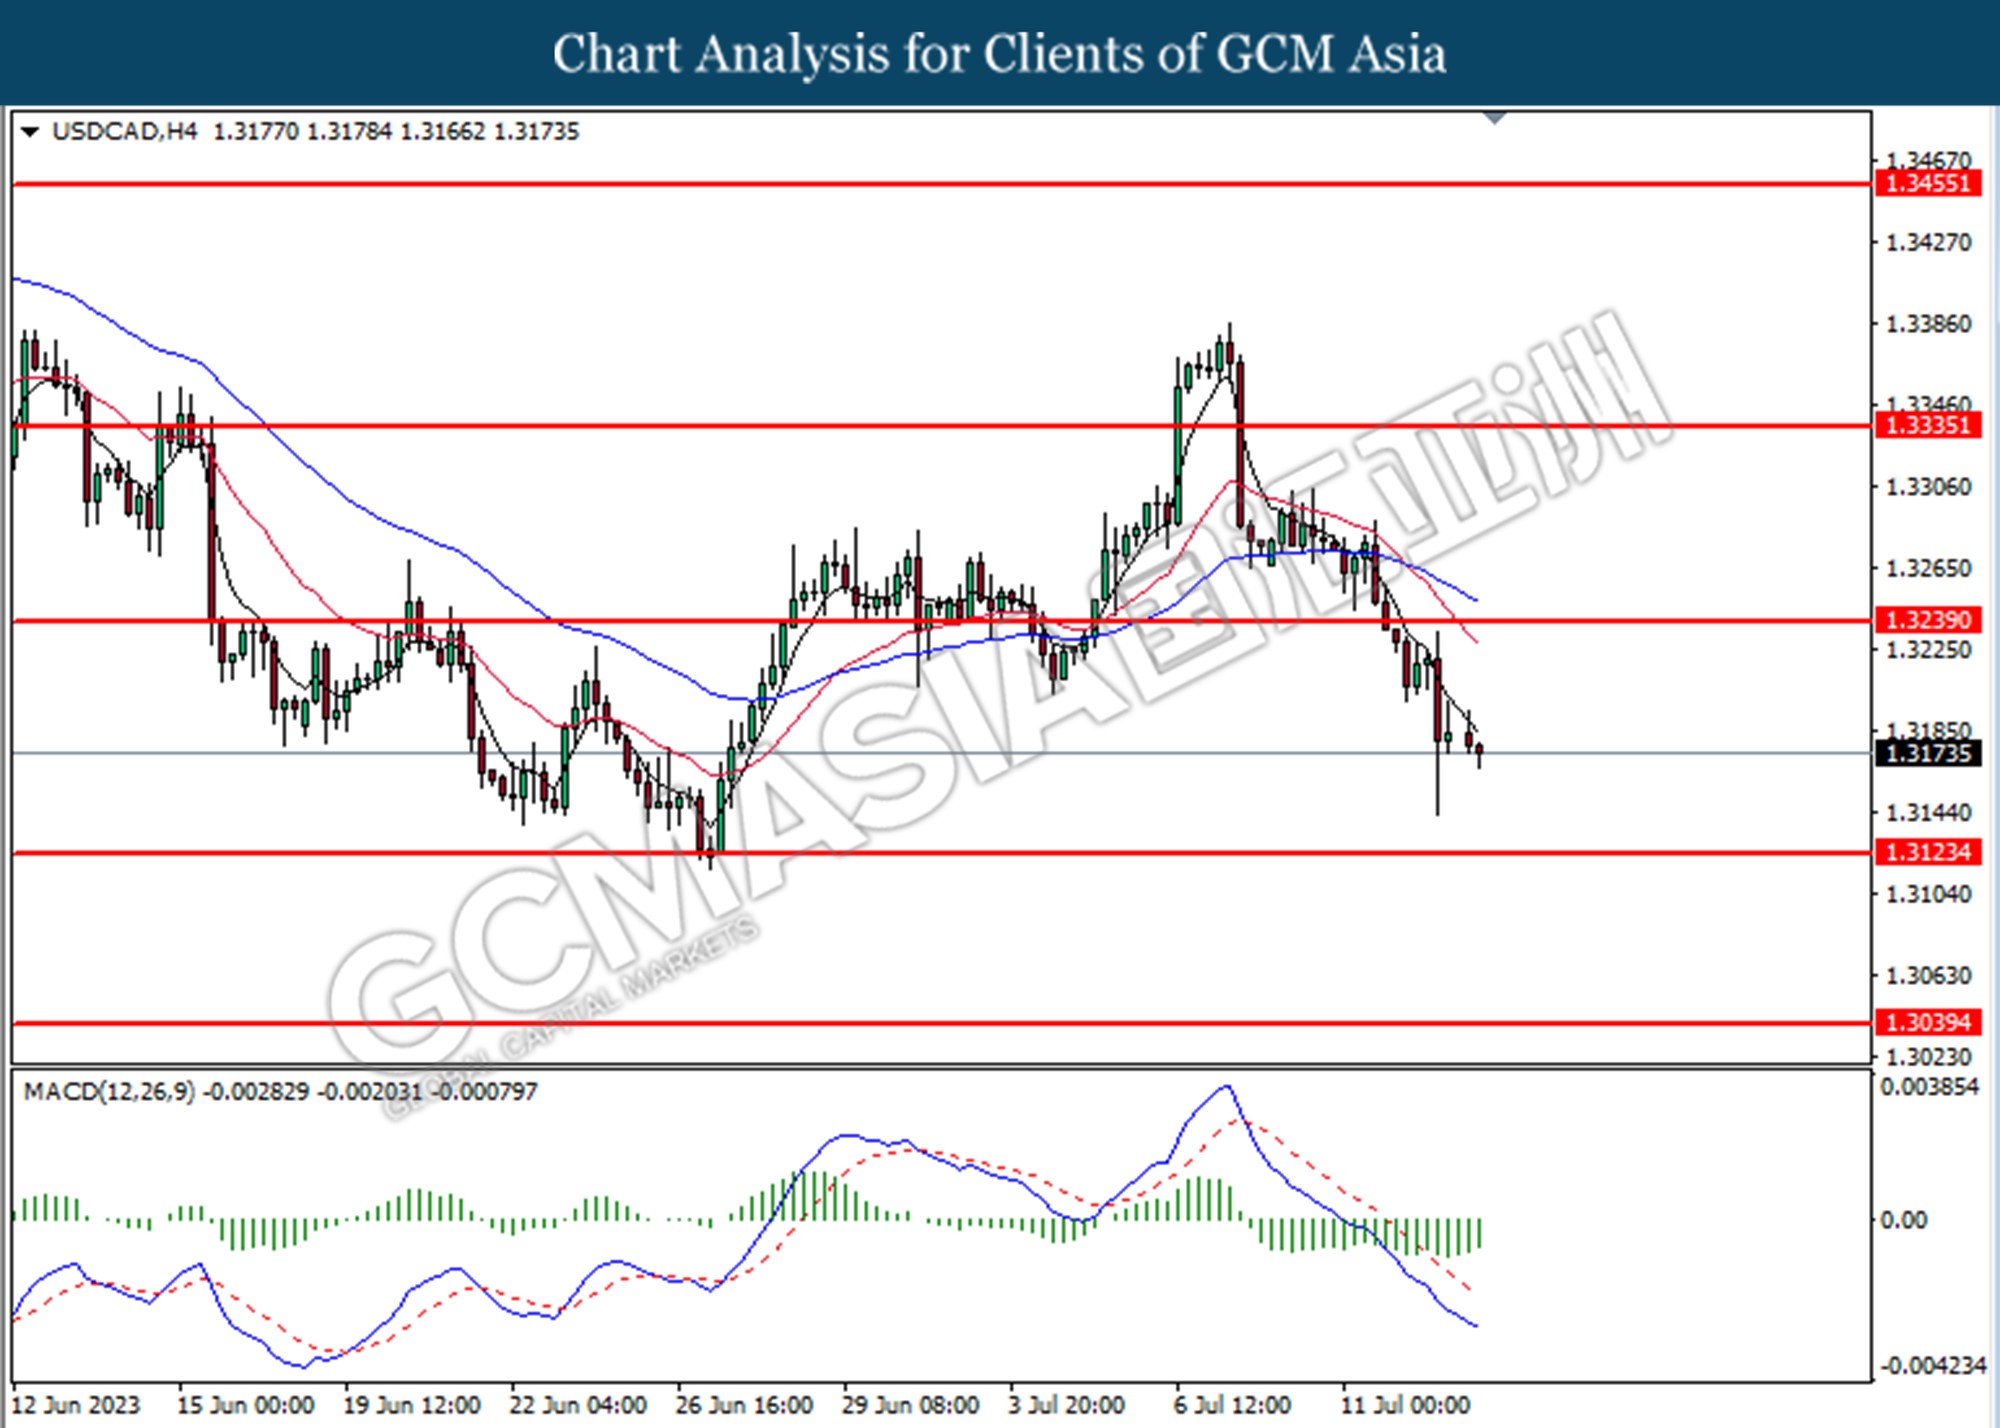Click the OHLC values 1.31770 1.31784 1.31662 1.31735

(396, 132)
